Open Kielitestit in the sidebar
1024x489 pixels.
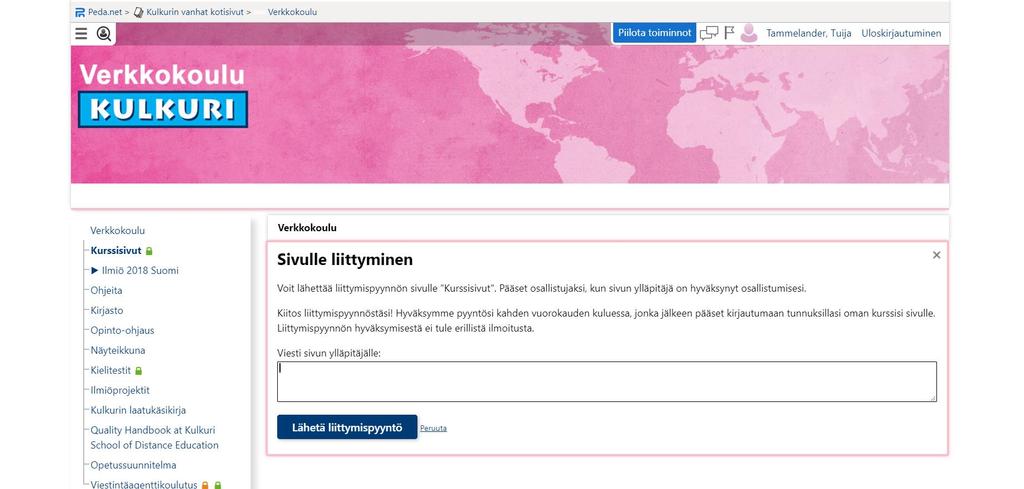(111, 371)
